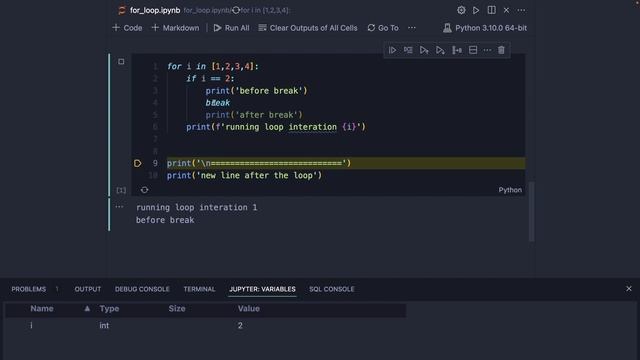Open the editor title more-actions ellipsis

click(x=521, y=10)
